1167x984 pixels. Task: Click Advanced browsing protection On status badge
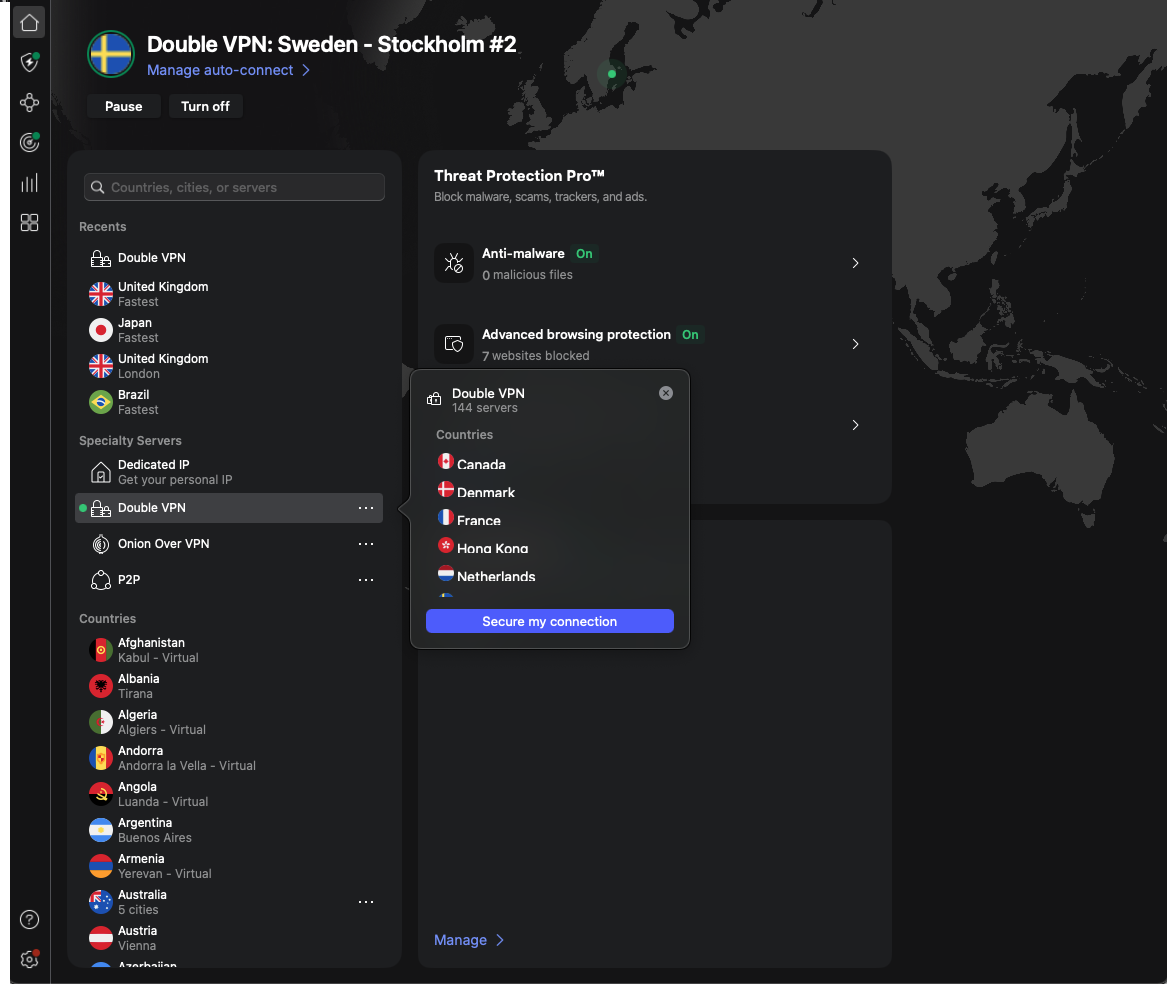point(691,335)
